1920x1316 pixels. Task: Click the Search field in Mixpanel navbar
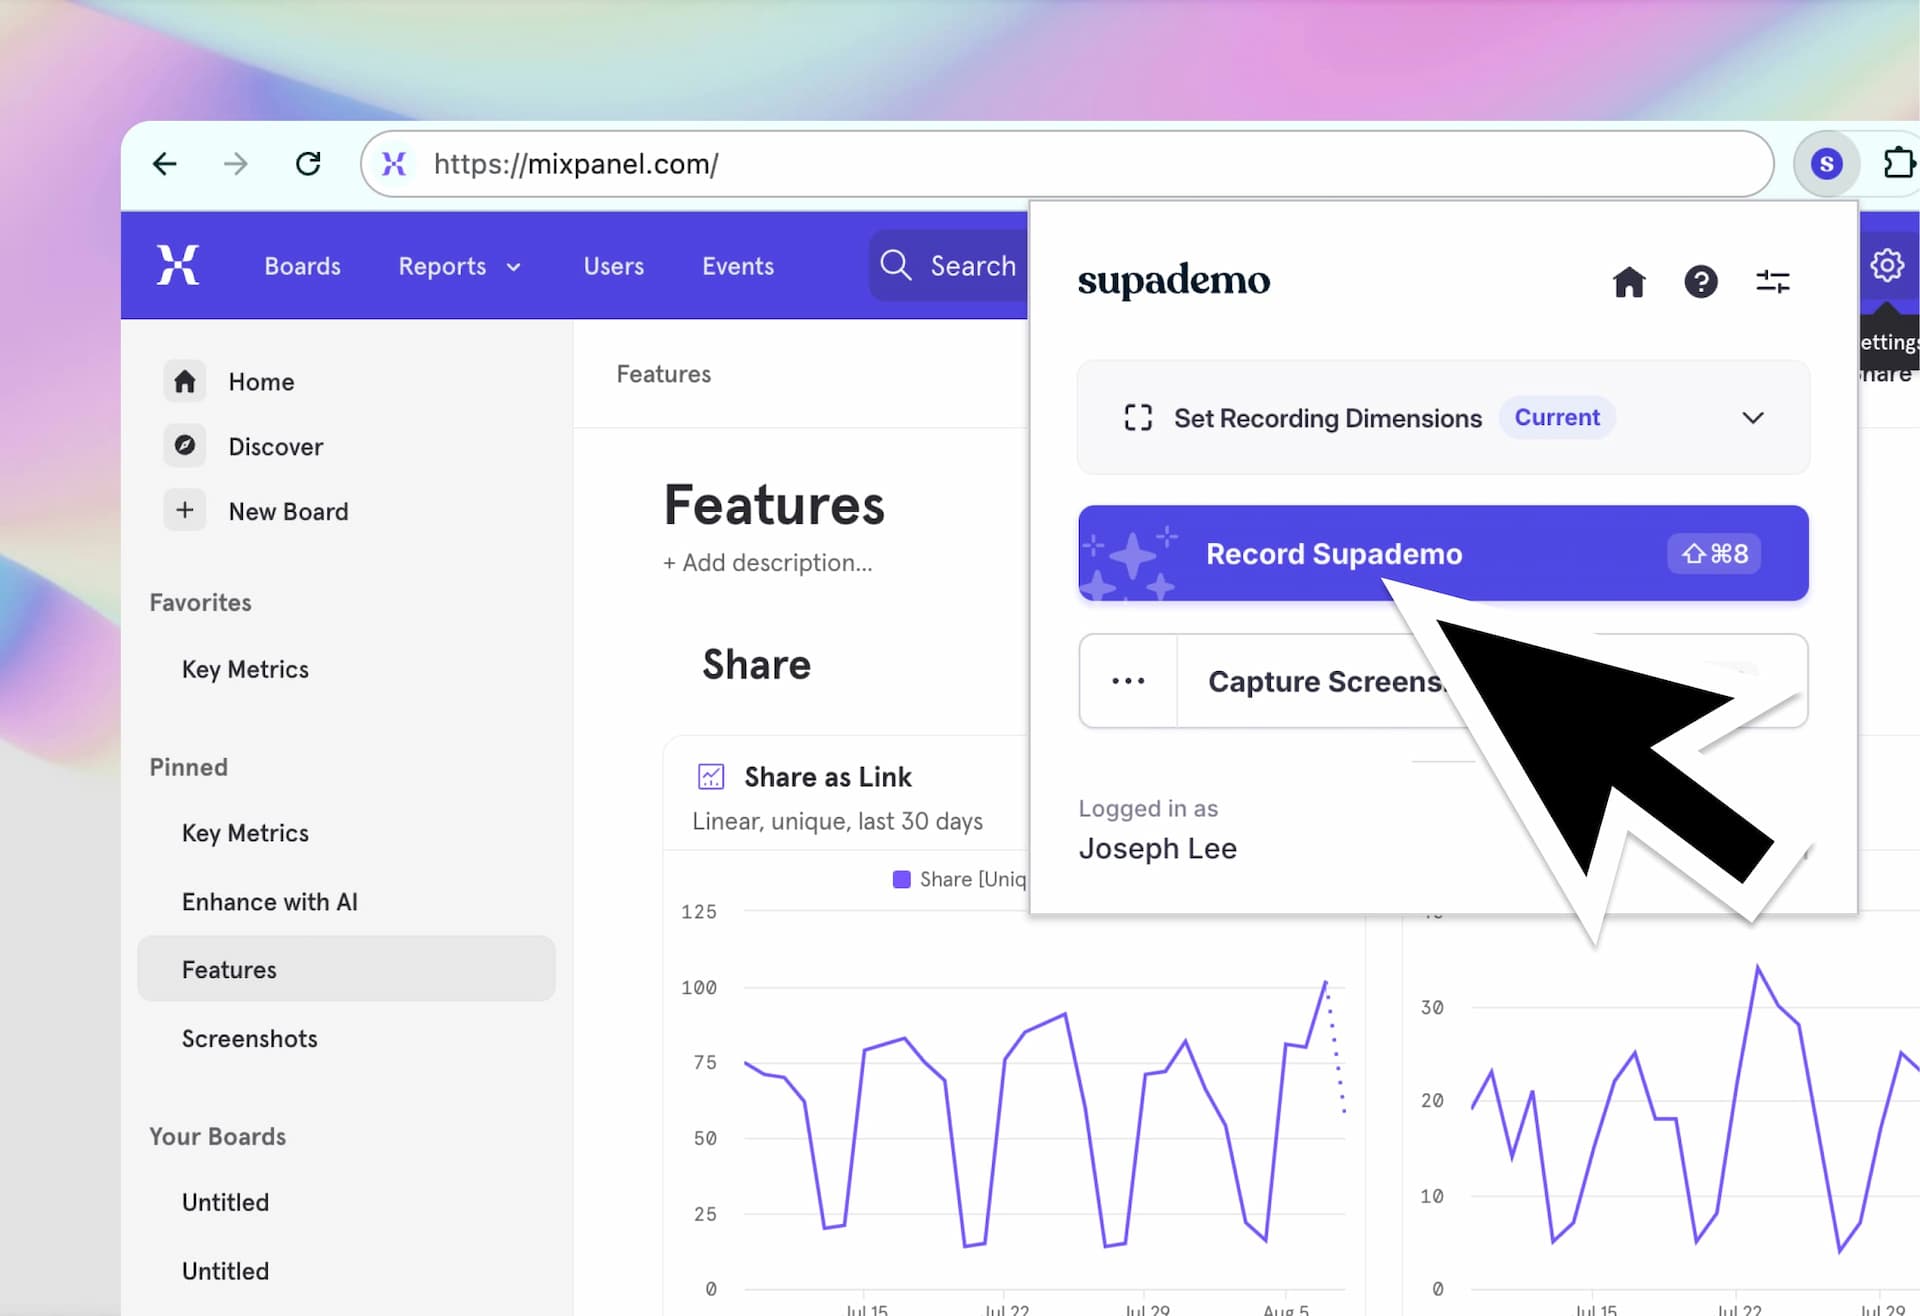coord(949,266)
